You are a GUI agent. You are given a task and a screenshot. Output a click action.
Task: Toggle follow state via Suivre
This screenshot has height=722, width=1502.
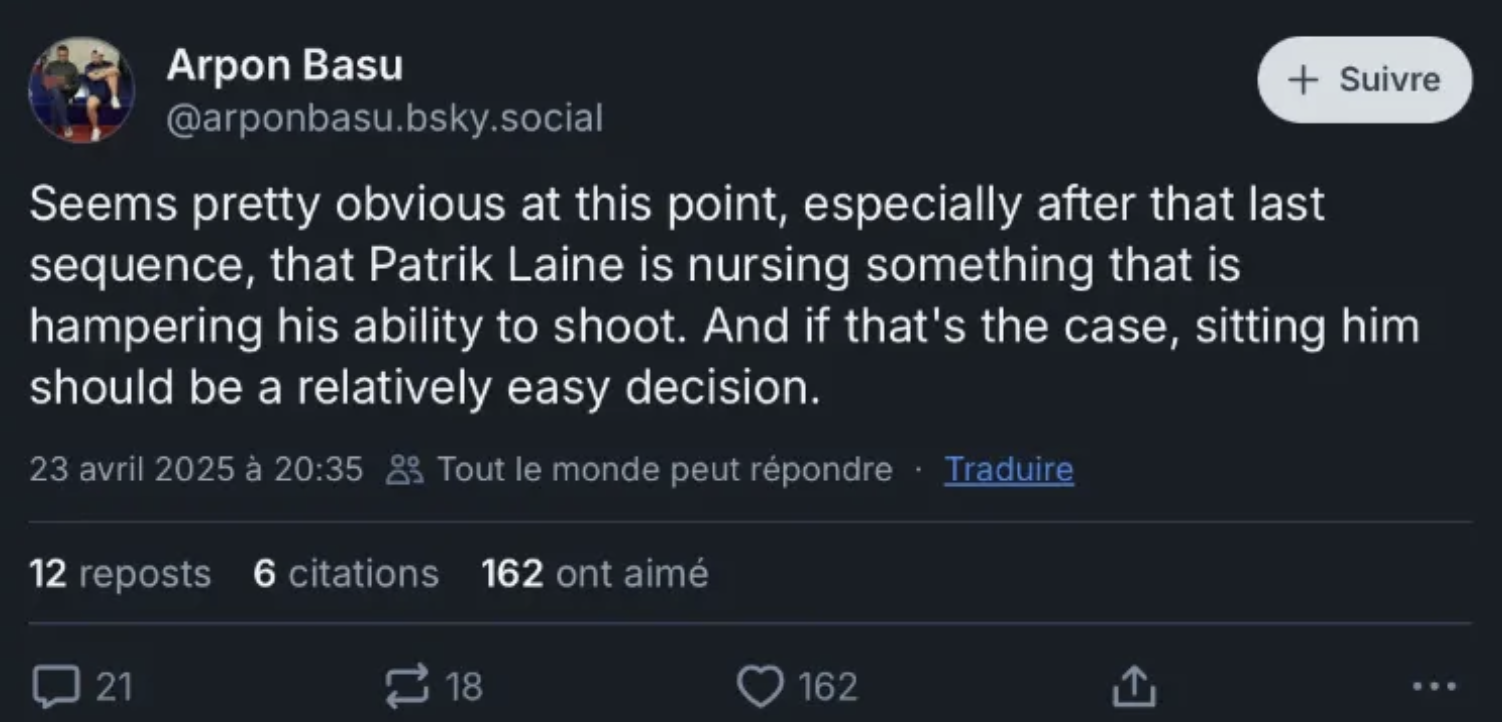1365,80
